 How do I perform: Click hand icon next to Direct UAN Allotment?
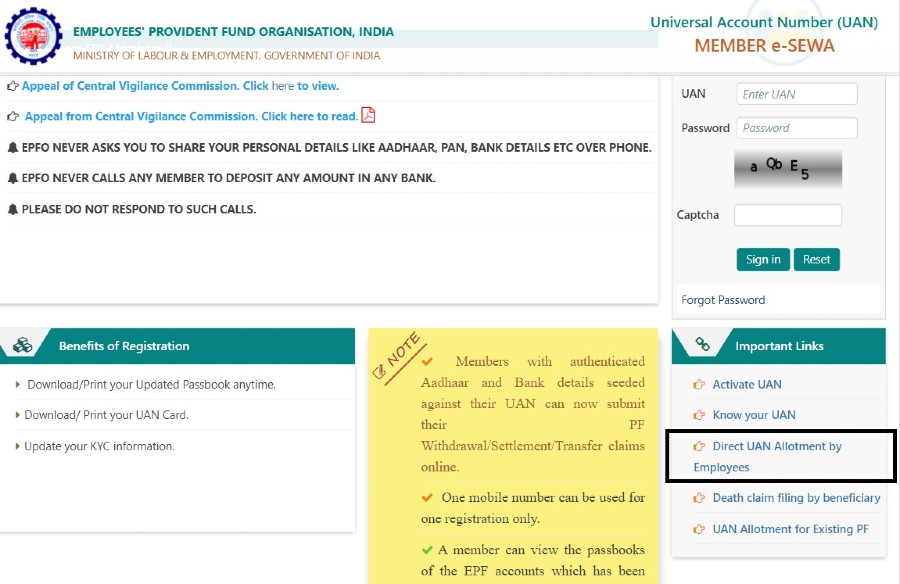[699, 446]
